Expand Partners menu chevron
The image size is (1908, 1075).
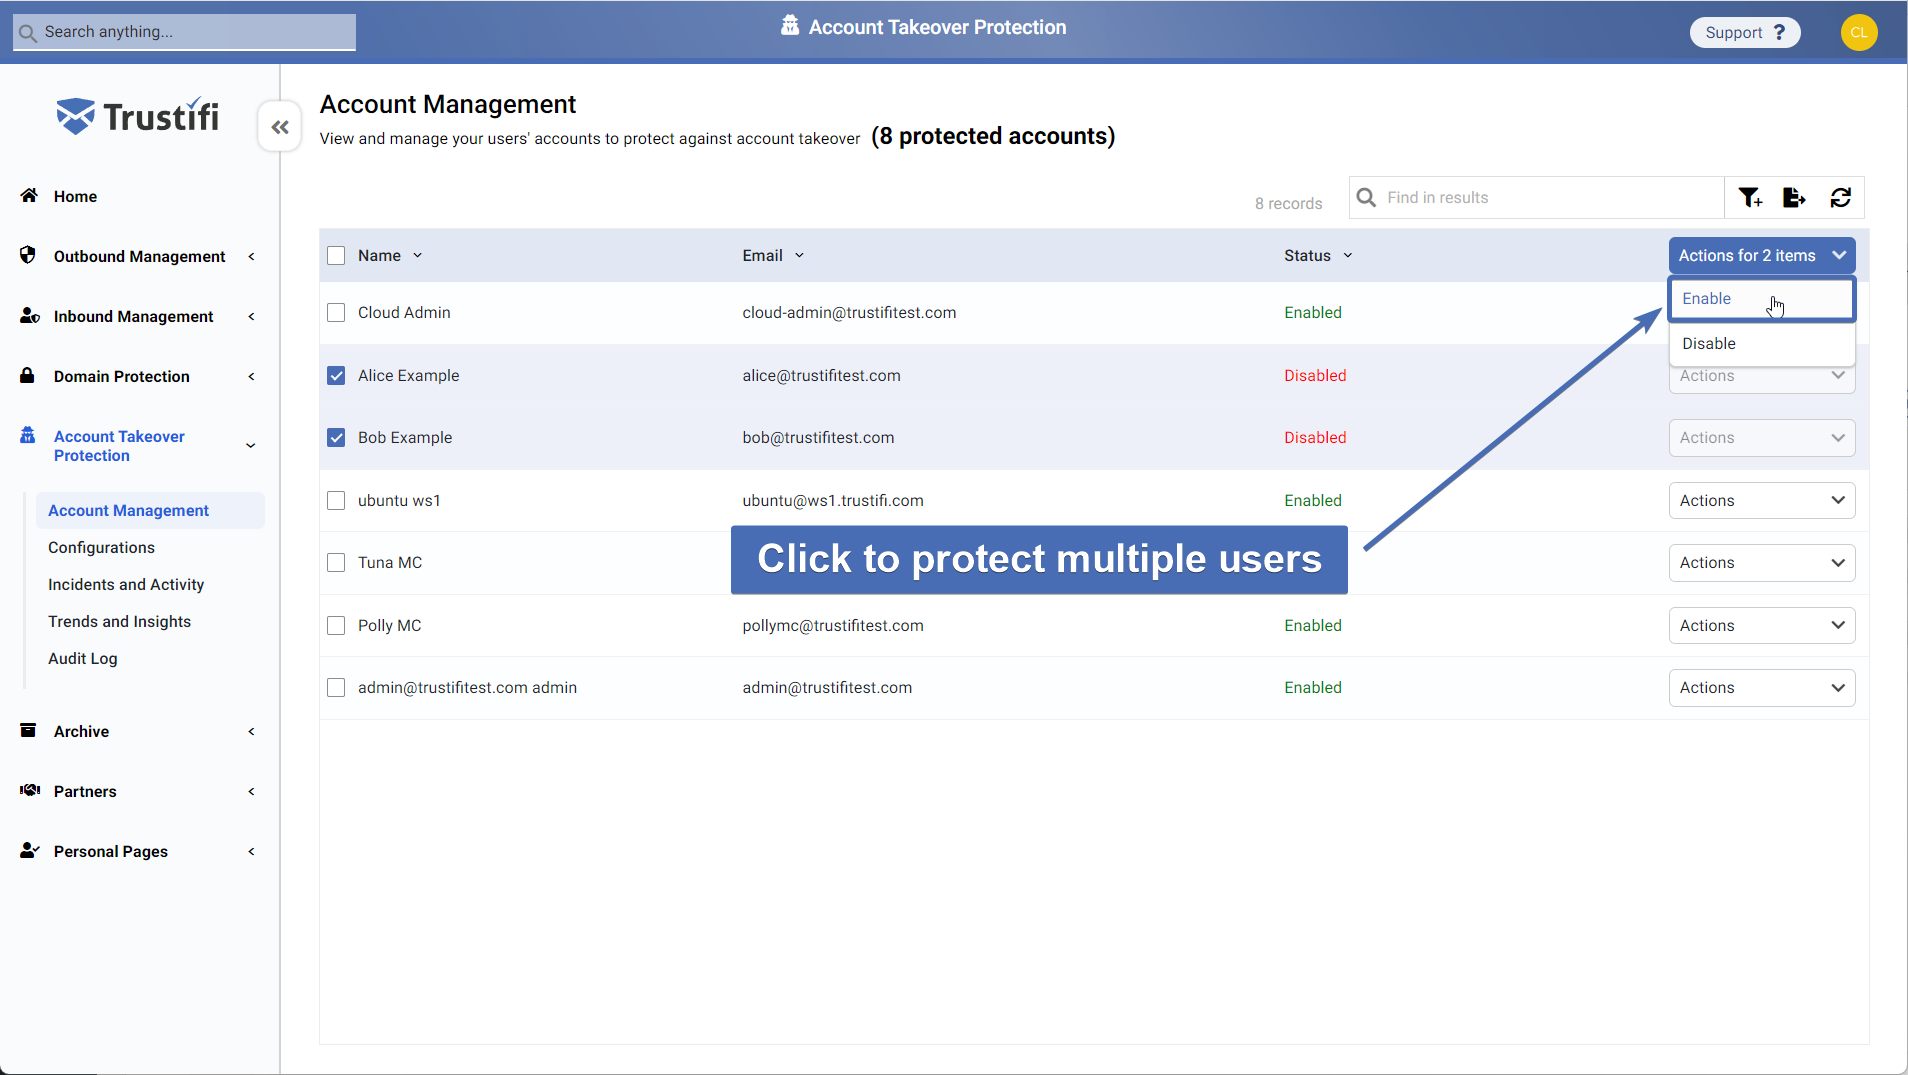[x=251, y=791]
